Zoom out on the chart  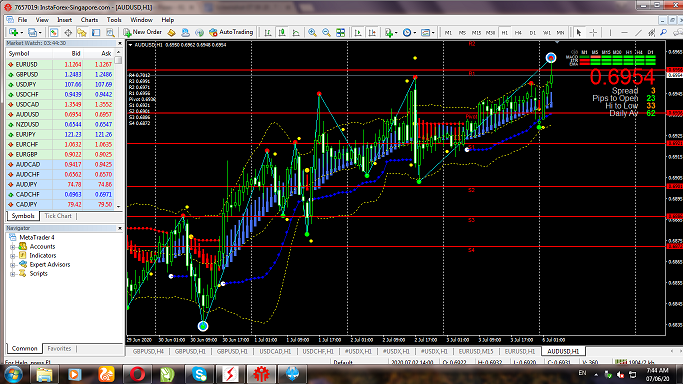click(x=326, y=32)
